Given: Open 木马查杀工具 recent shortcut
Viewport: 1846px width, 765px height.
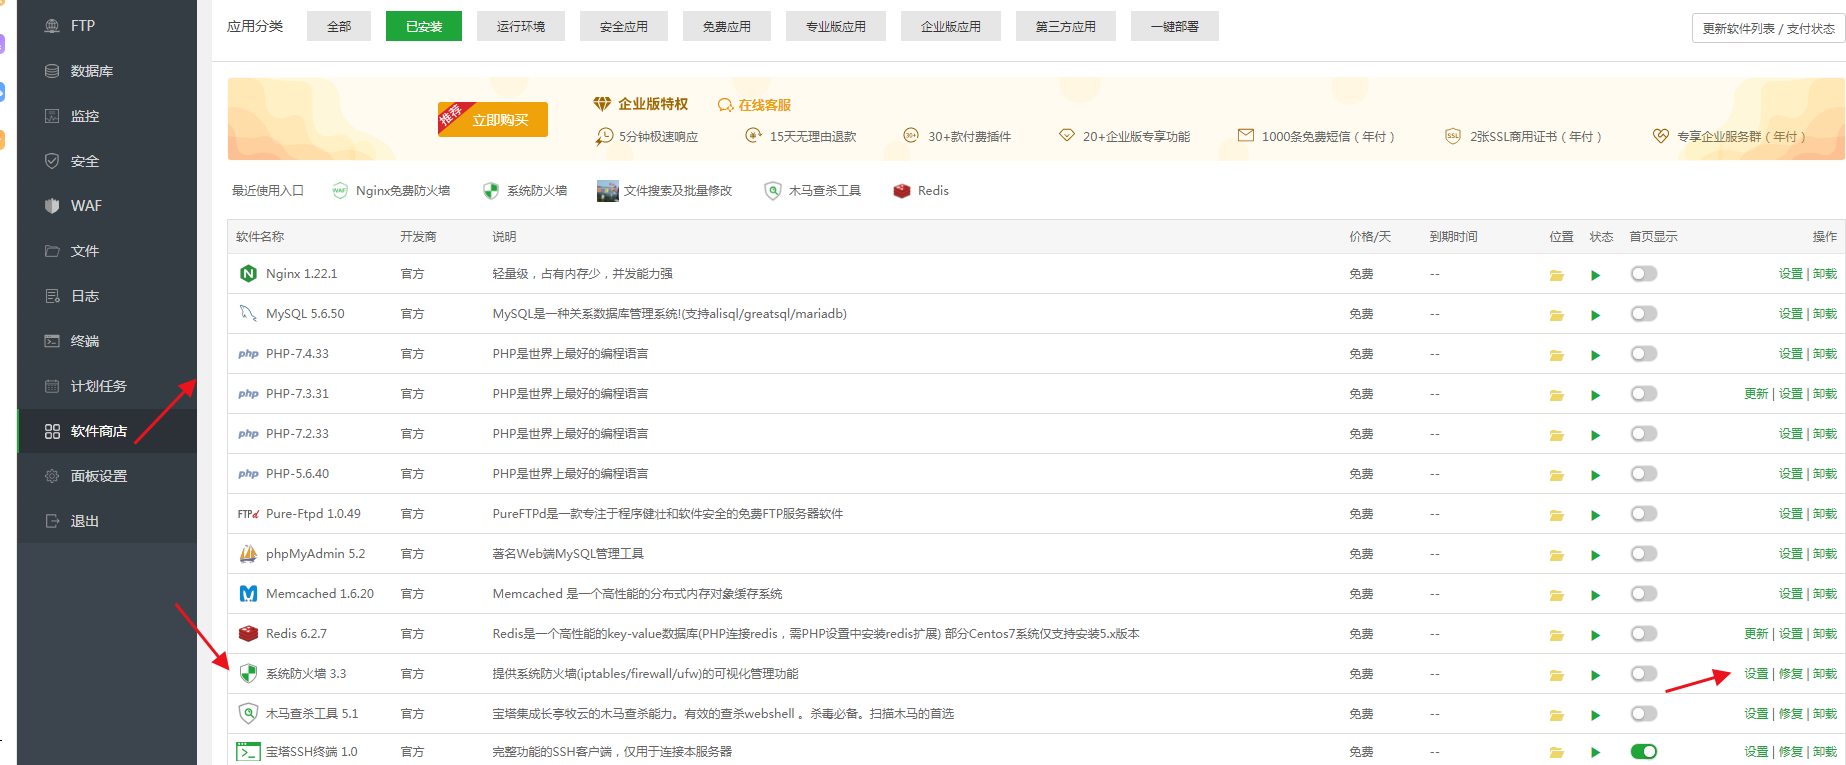Looking at the screenshot, I should 812,191.
